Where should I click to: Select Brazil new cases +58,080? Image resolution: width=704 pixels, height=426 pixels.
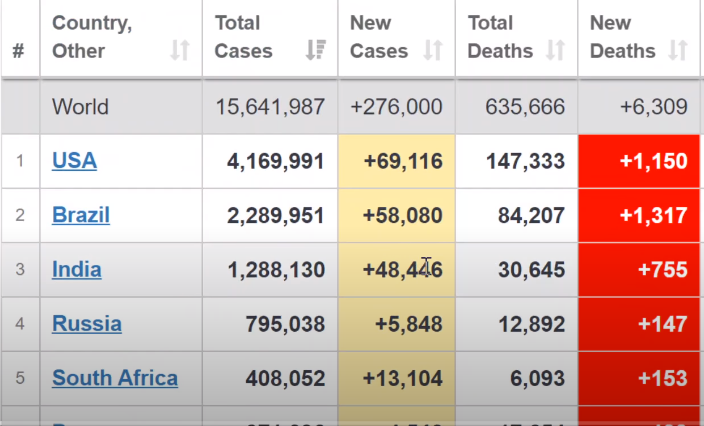pyautogui.click(x=403, y=215)
